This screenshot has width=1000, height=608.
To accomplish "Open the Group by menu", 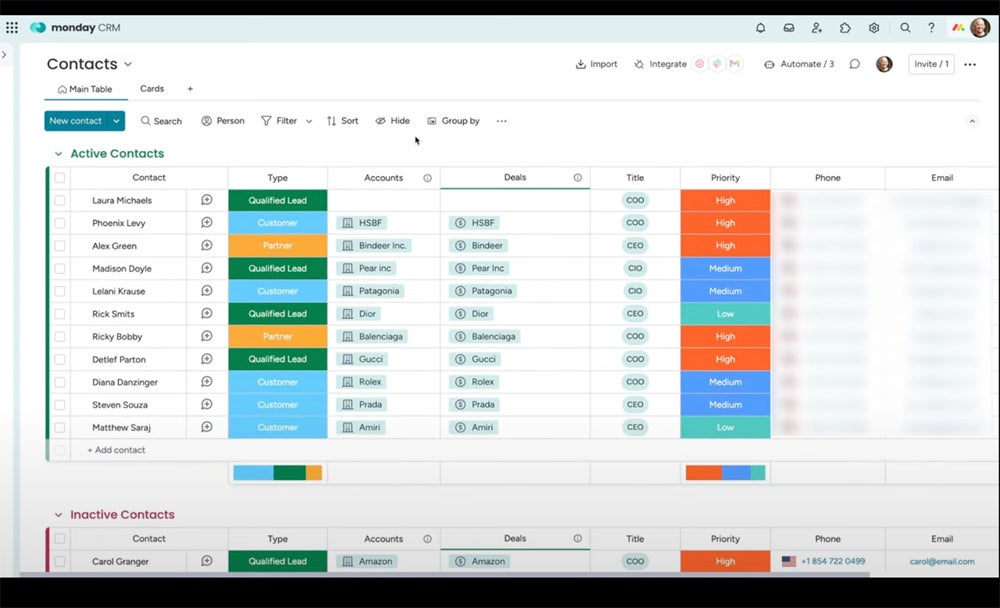I will tap(453, 121).
